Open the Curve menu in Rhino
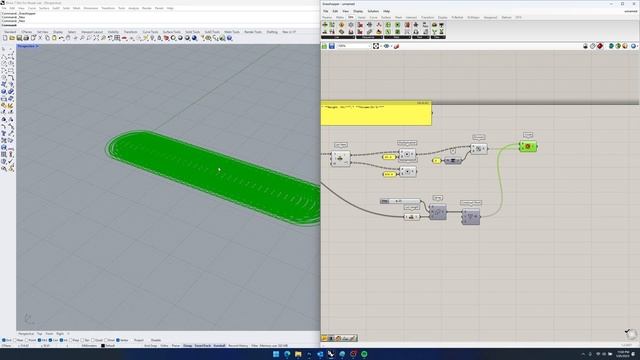The width and height of the screenshot is (640, 360). point(32,8)
